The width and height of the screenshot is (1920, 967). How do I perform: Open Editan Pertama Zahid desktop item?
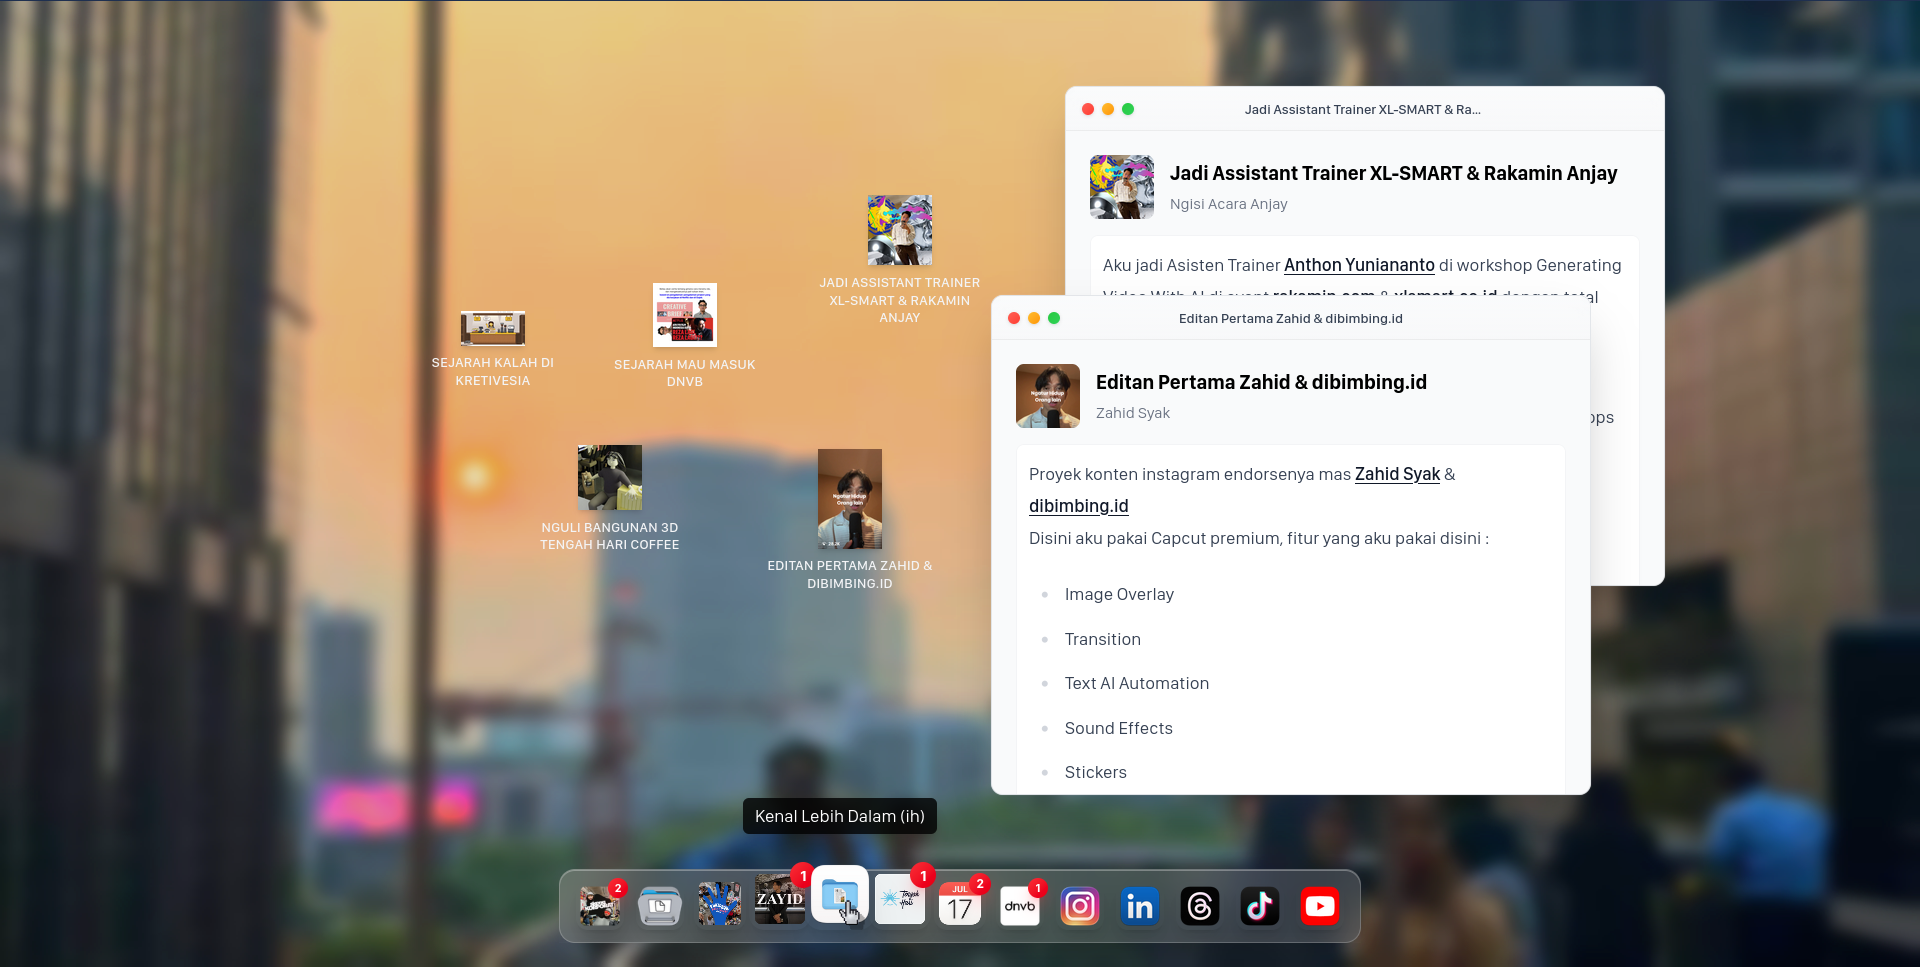tap(850, 520)
